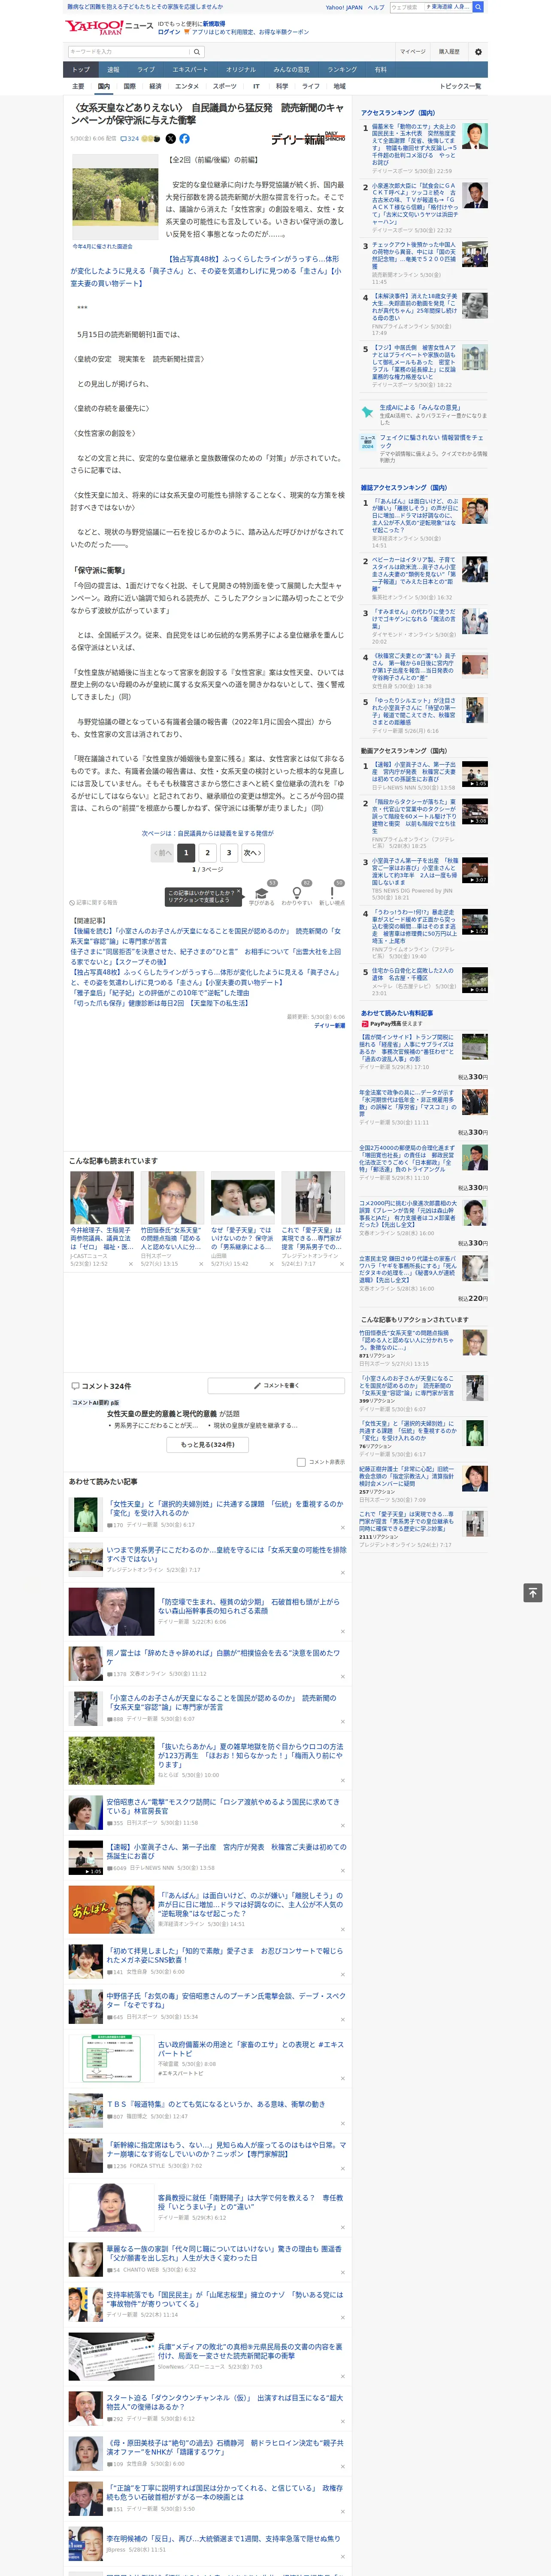Open マイページ link
The width and height of the screenshot is (551, 2576).
(413, 52)
